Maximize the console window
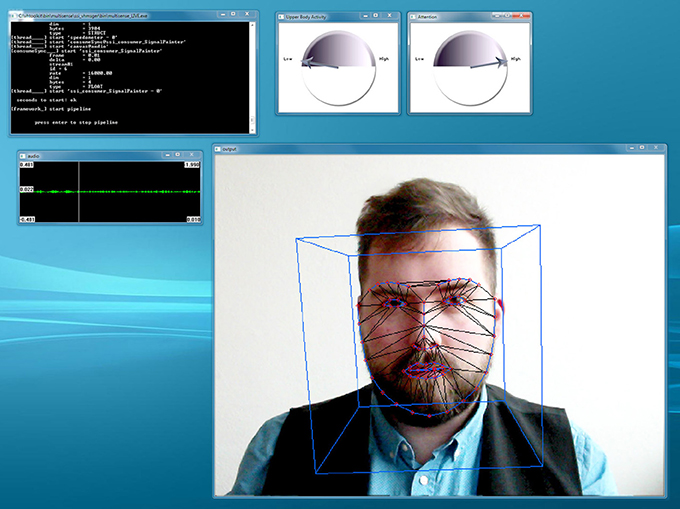Screen dimensions: 680x509 coord(233,14)
